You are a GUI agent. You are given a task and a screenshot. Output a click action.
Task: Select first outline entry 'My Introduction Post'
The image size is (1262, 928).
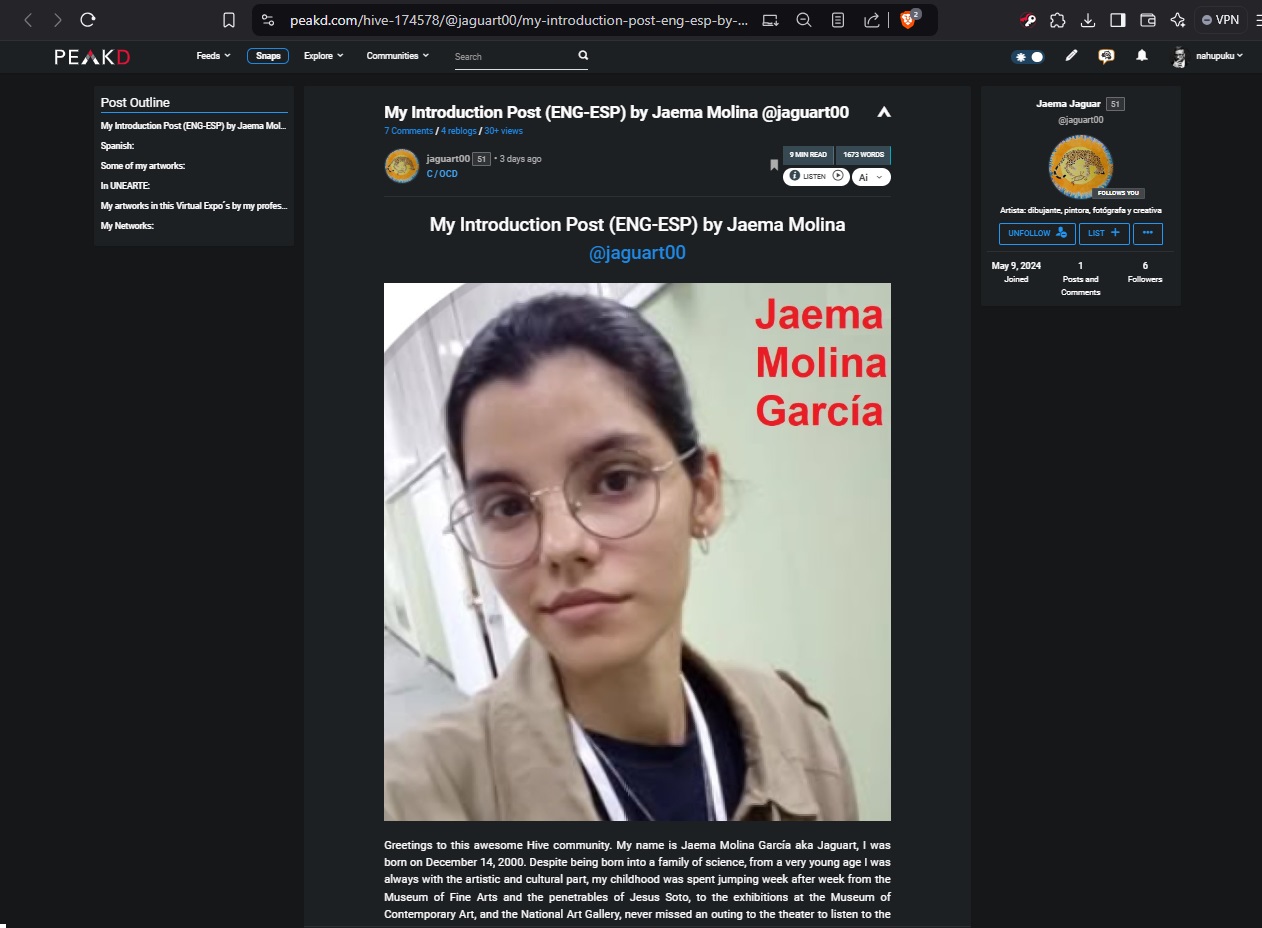click(x=194, y=126)
